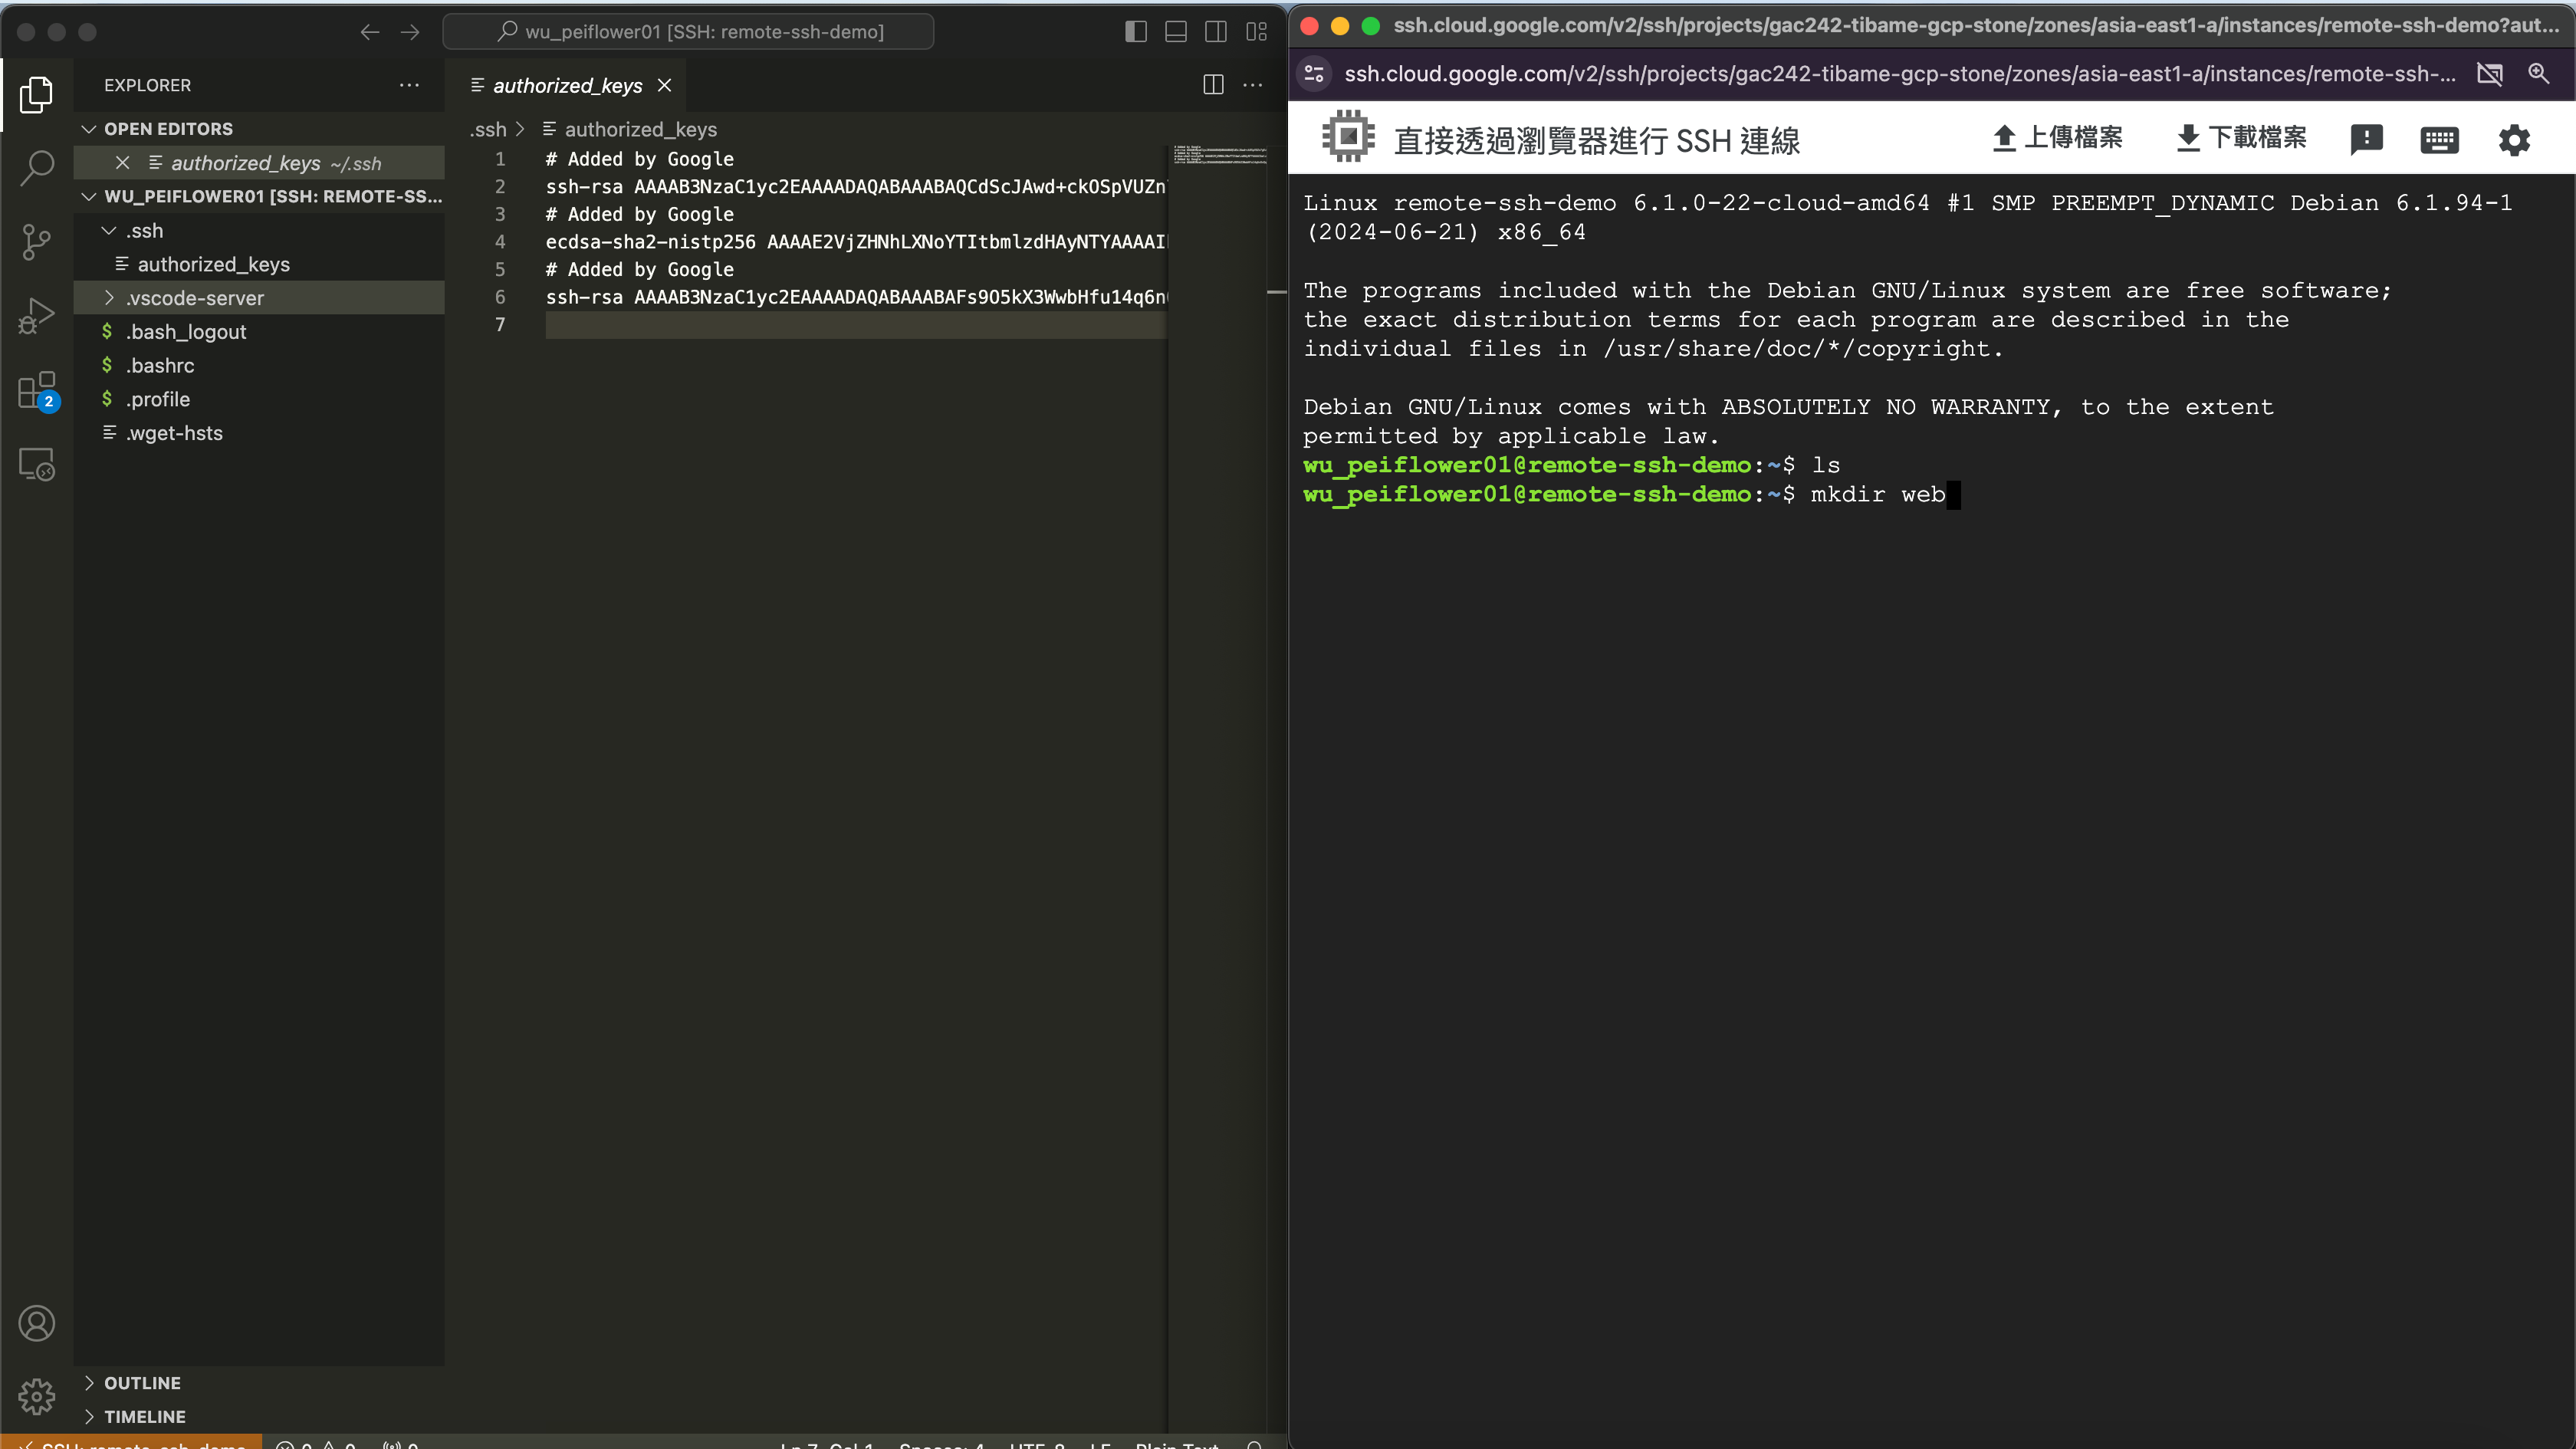
Task: Open the Explorer more actions menu
Action: click(x=409, y=85)
